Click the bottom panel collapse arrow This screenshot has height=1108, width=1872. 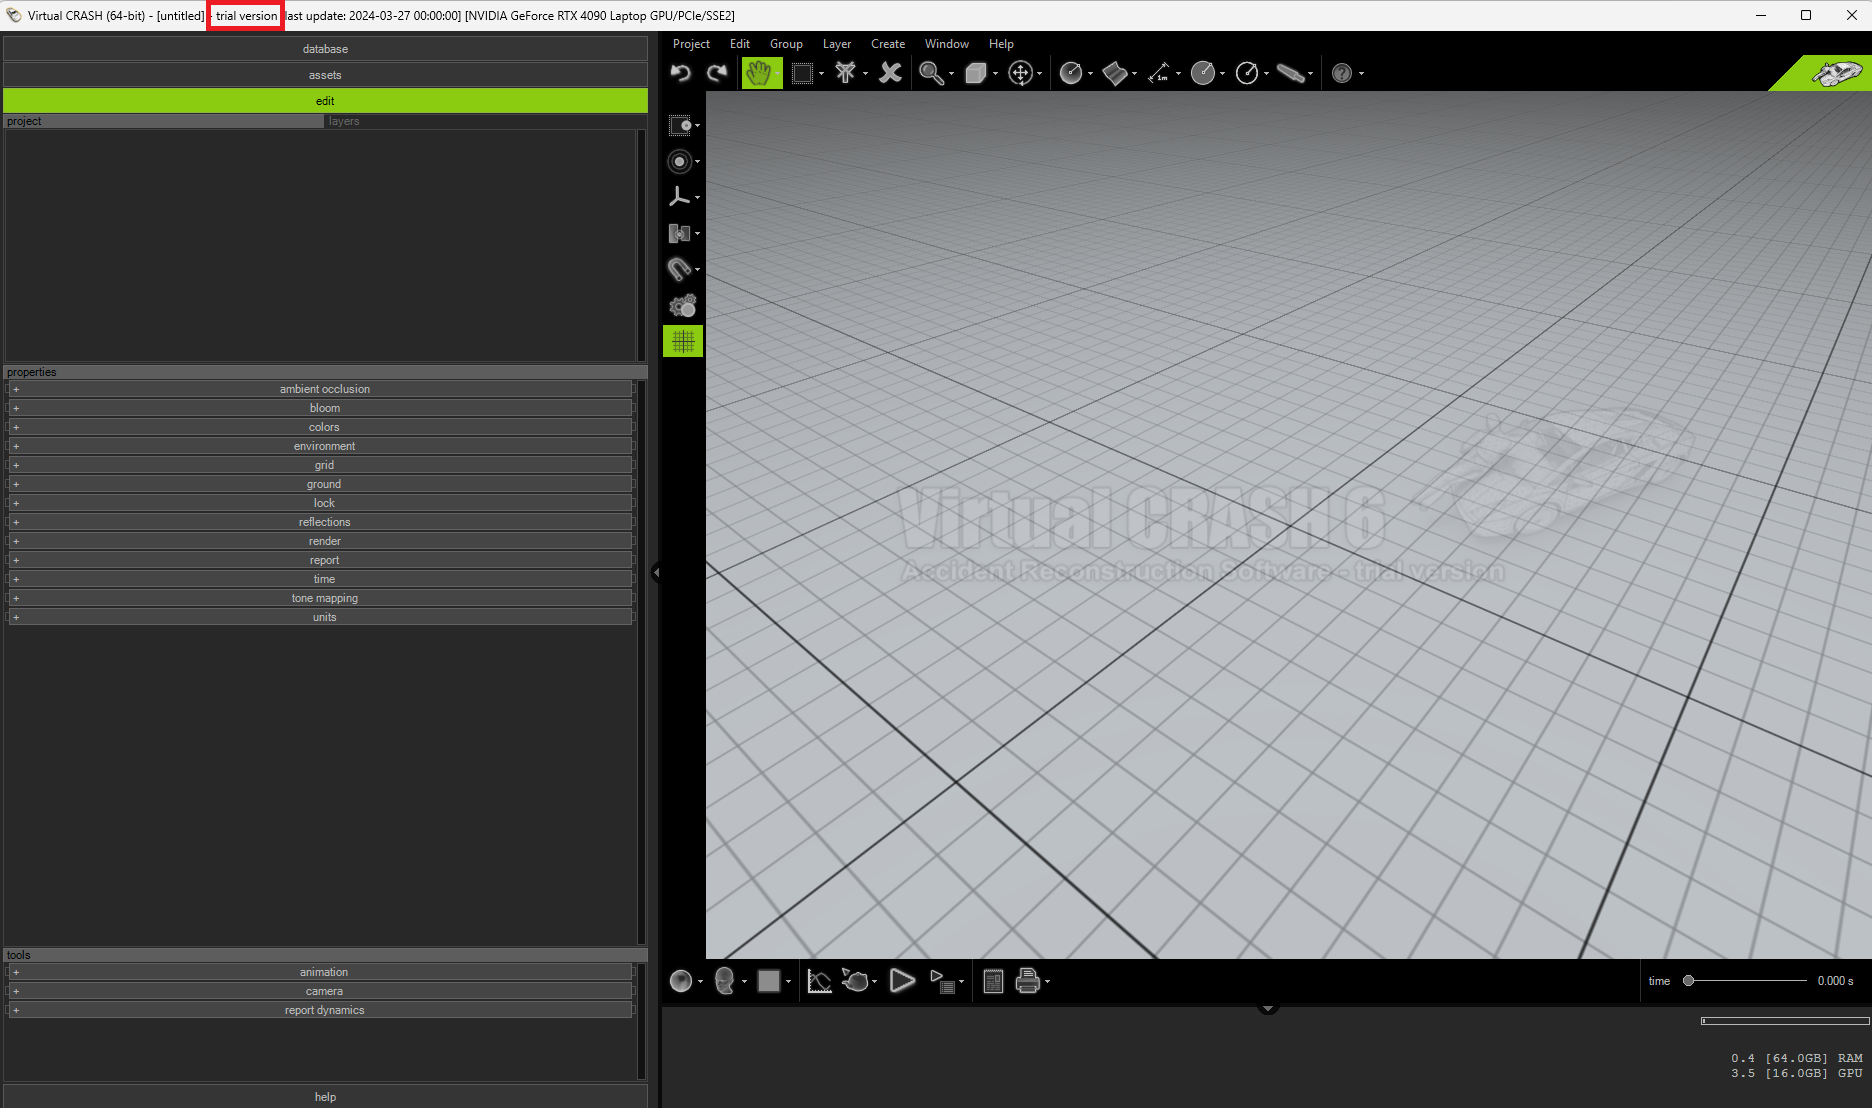1268,1009
